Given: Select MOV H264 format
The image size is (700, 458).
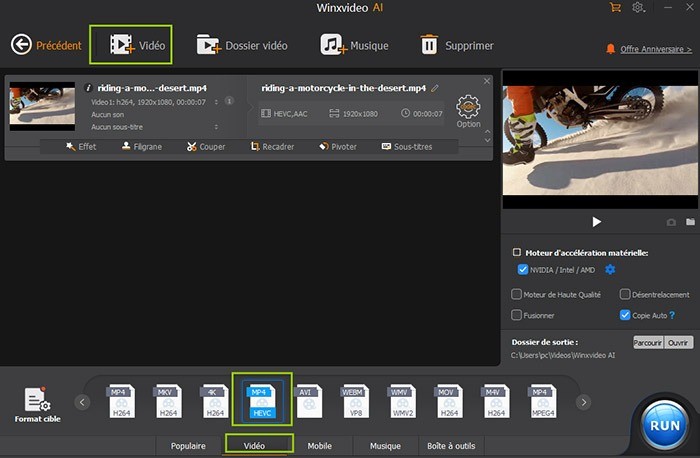Looking at the screenshot, I should coord(450,401).
